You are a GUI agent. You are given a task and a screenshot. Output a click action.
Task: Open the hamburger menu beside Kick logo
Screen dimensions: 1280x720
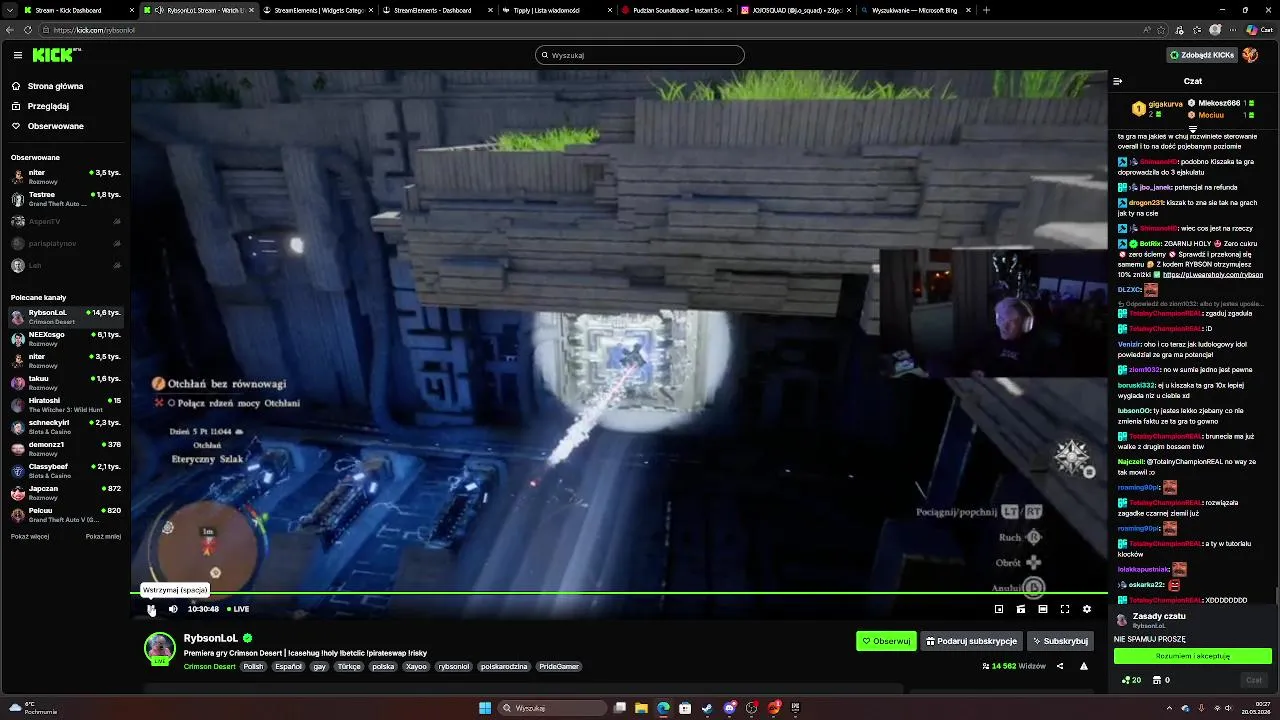(x=18, y=55)
